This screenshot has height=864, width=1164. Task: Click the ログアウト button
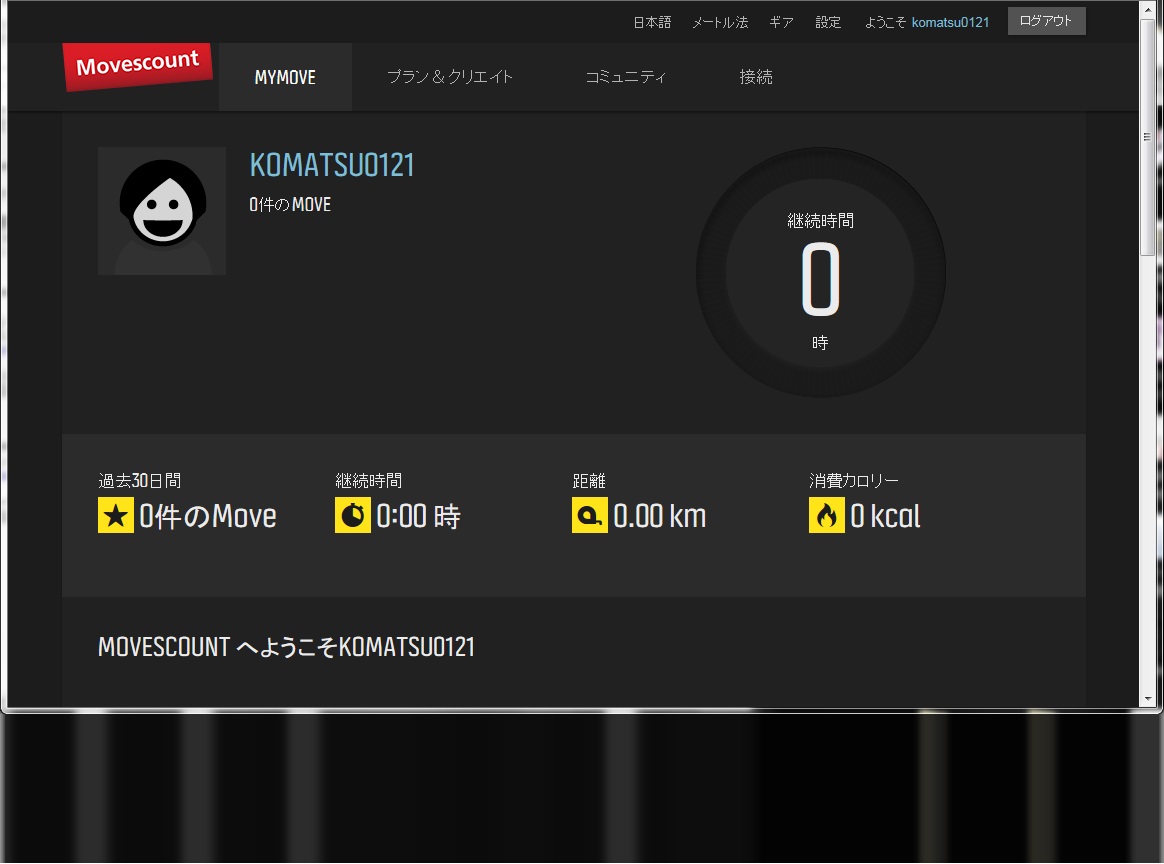pos(1046,21)
